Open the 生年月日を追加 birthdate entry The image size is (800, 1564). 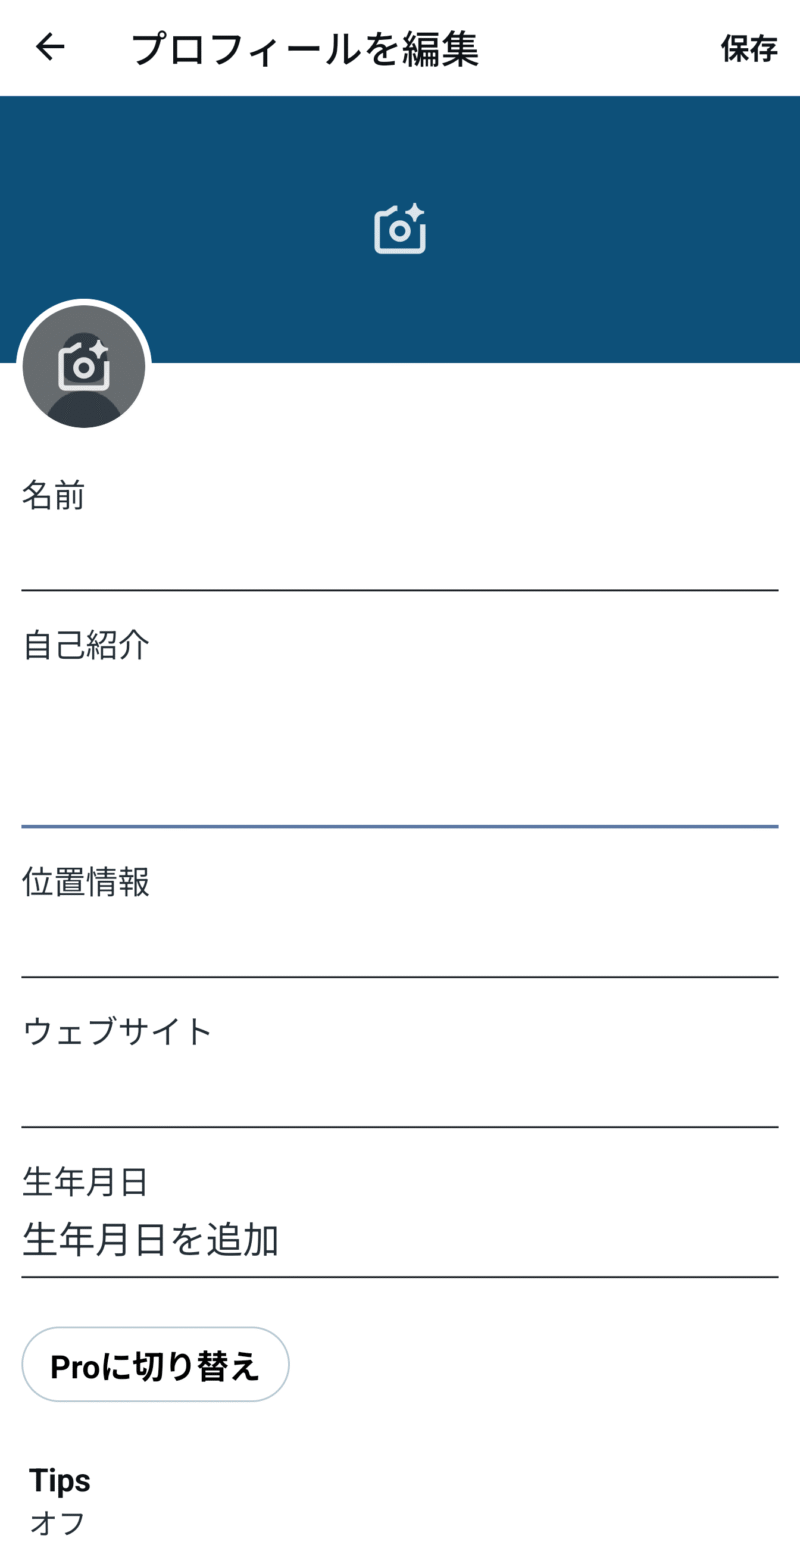click(150, 1241)
